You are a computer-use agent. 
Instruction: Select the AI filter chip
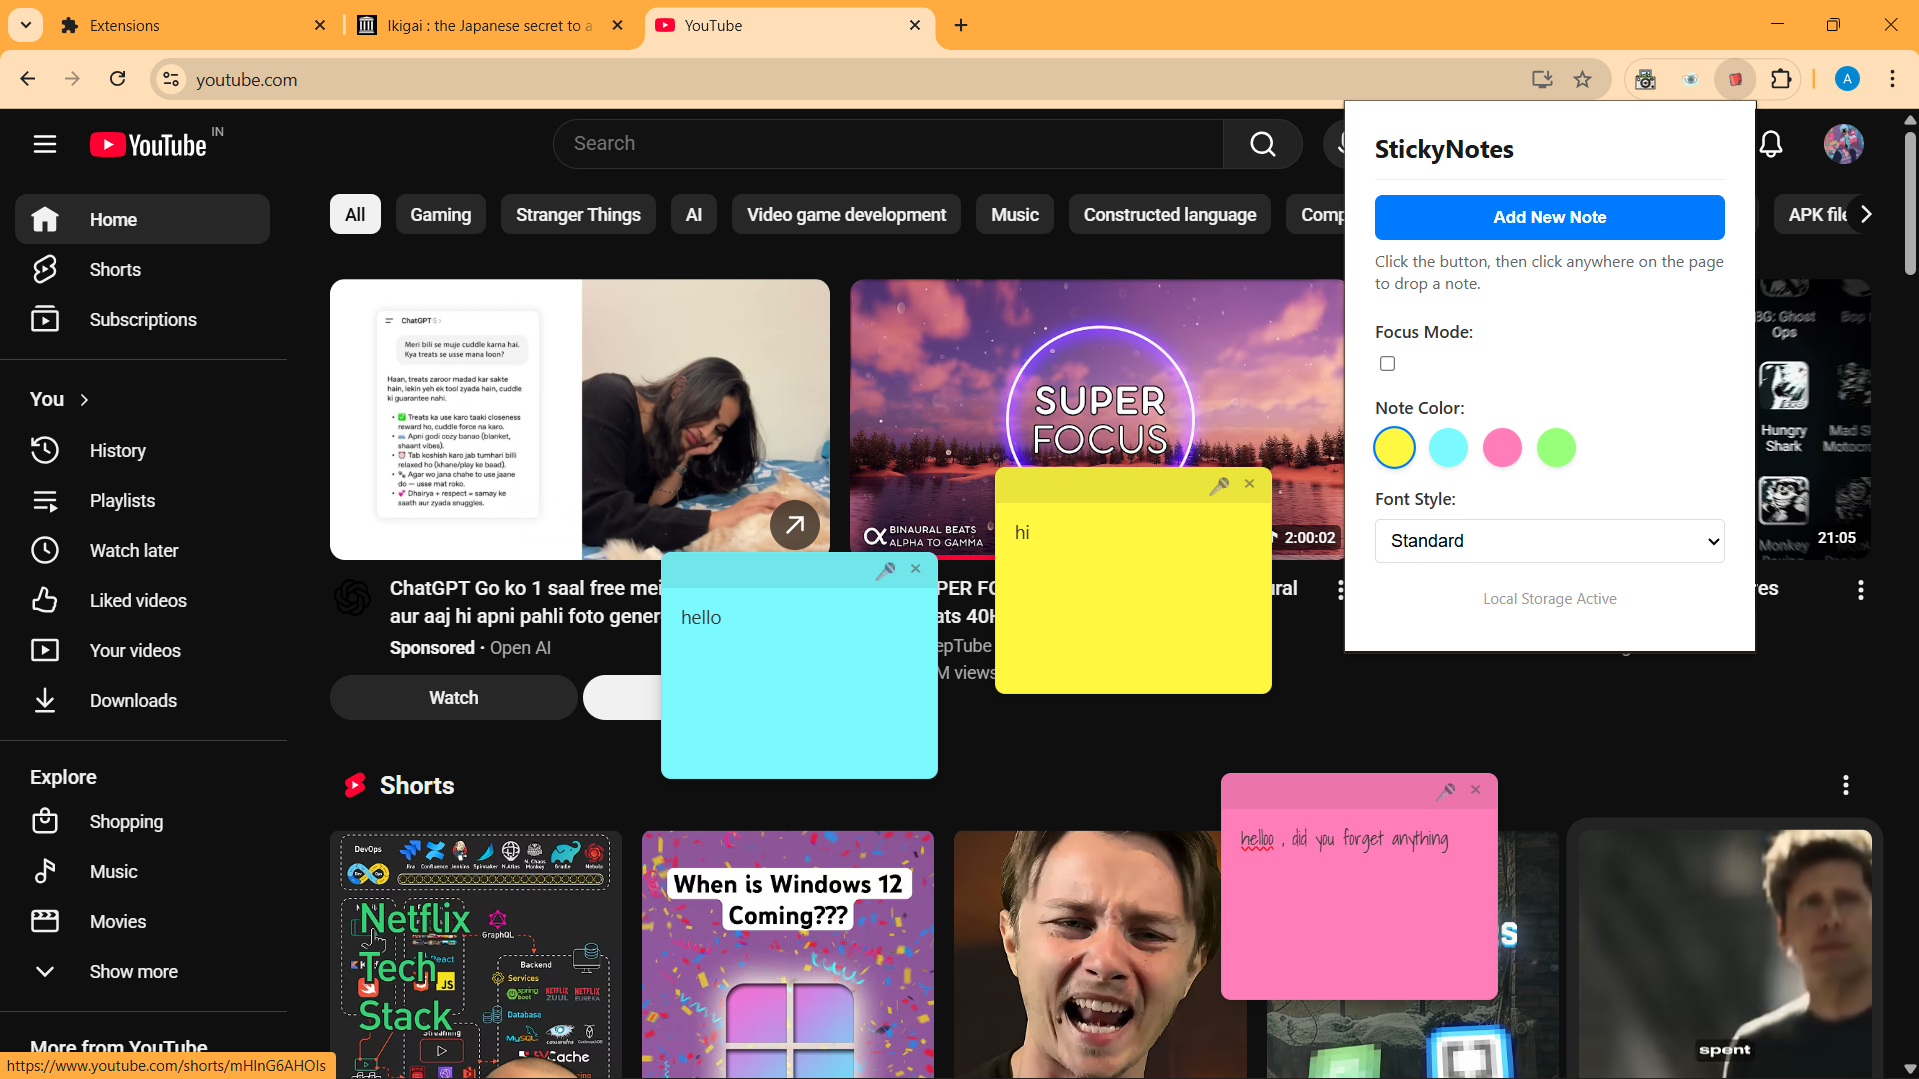694,215
